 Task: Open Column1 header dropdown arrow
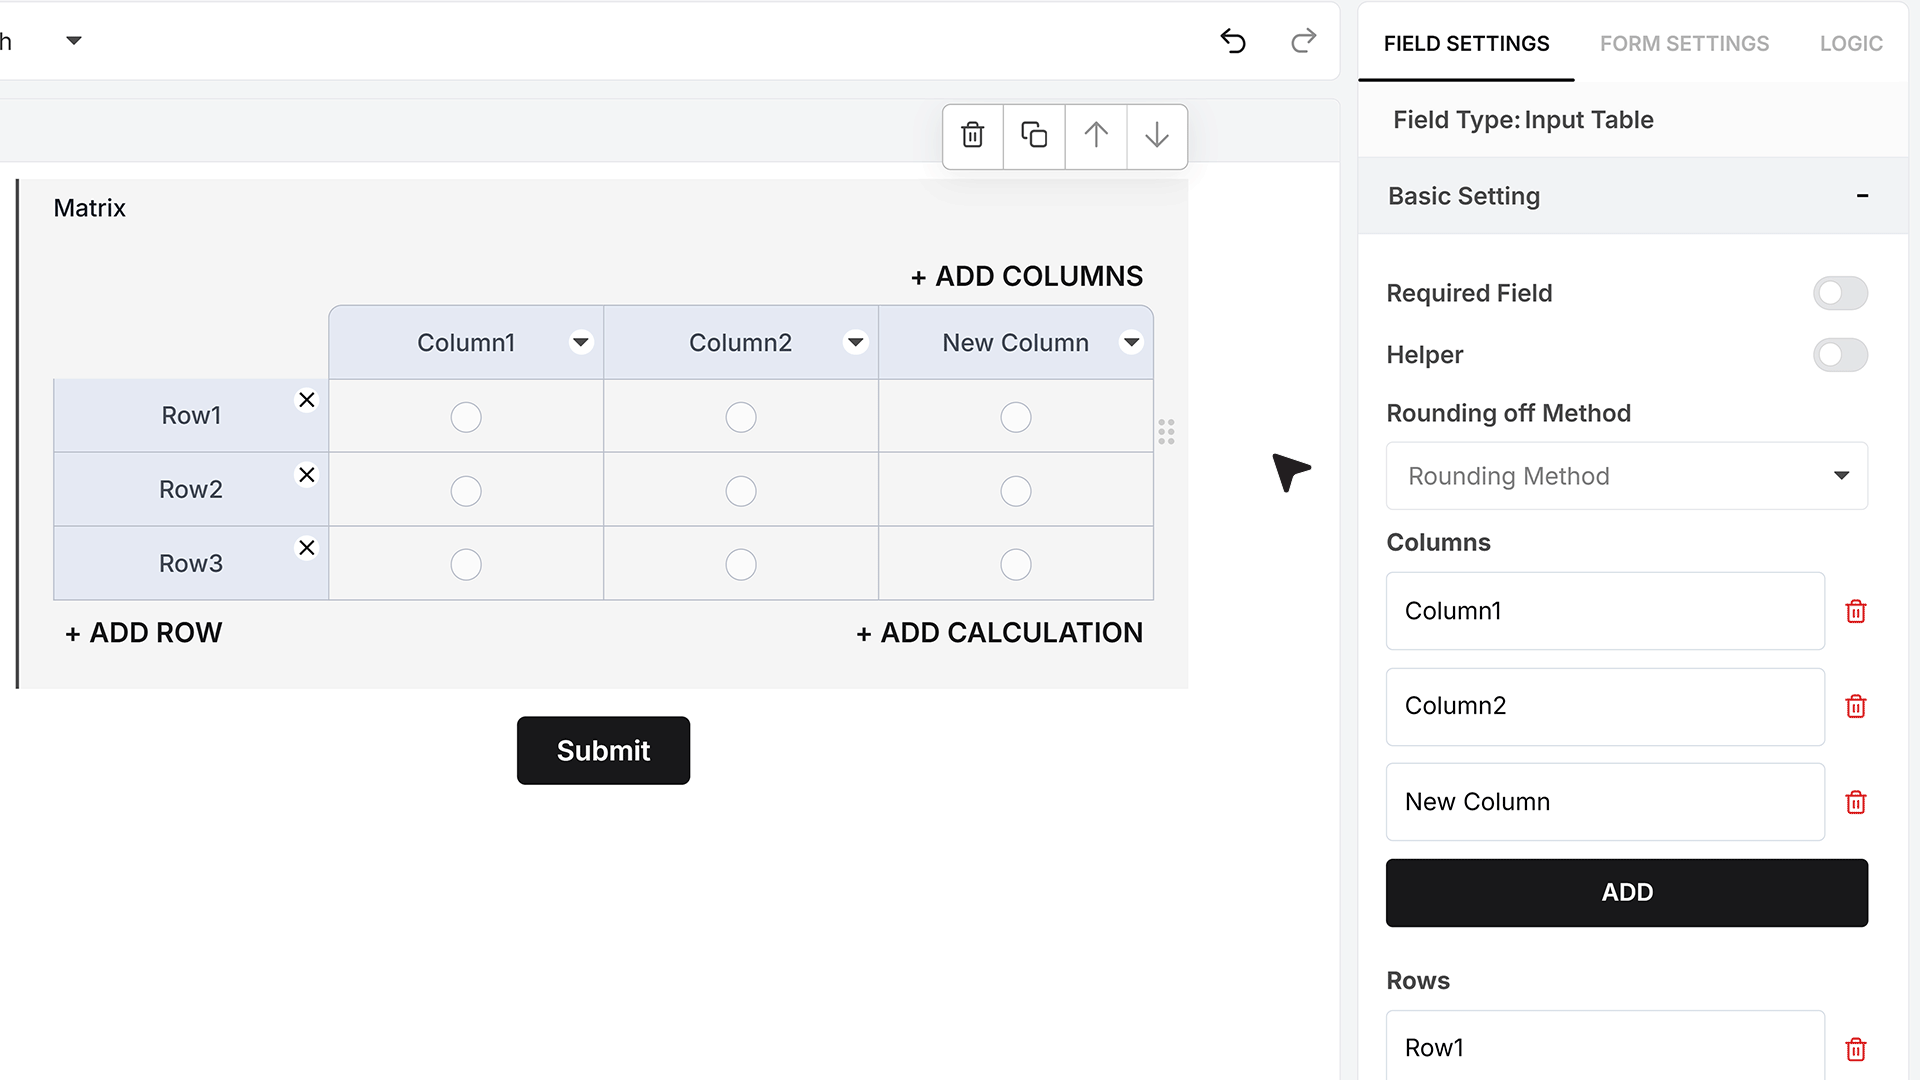pos(581,342)
